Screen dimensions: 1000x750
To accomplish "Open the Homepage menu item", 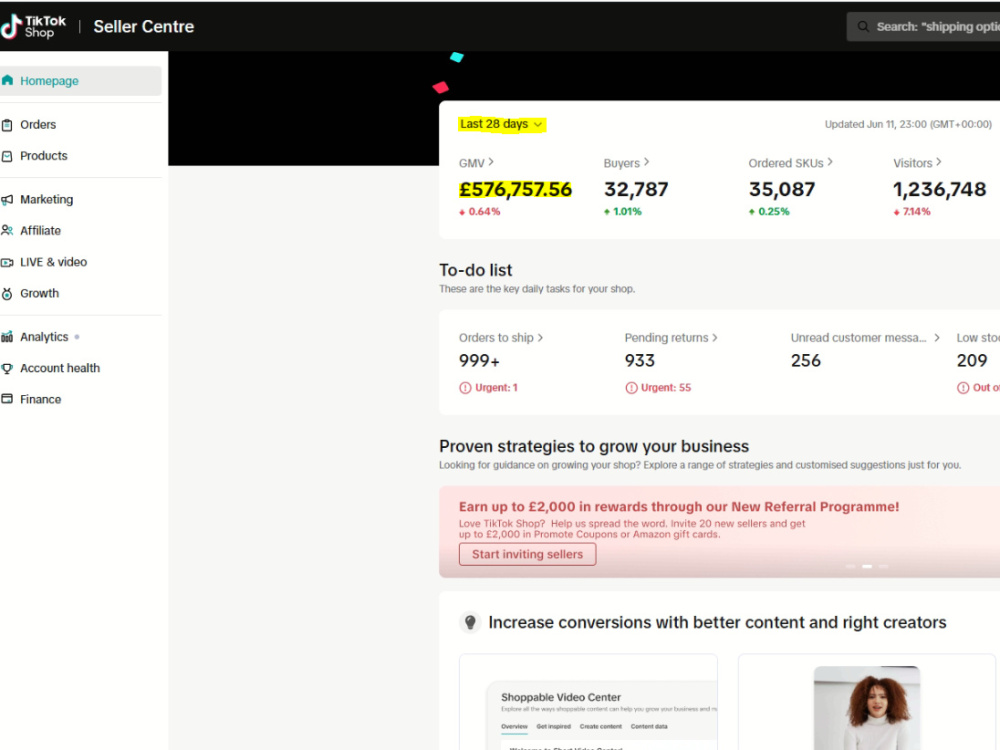I will (80, 81).
